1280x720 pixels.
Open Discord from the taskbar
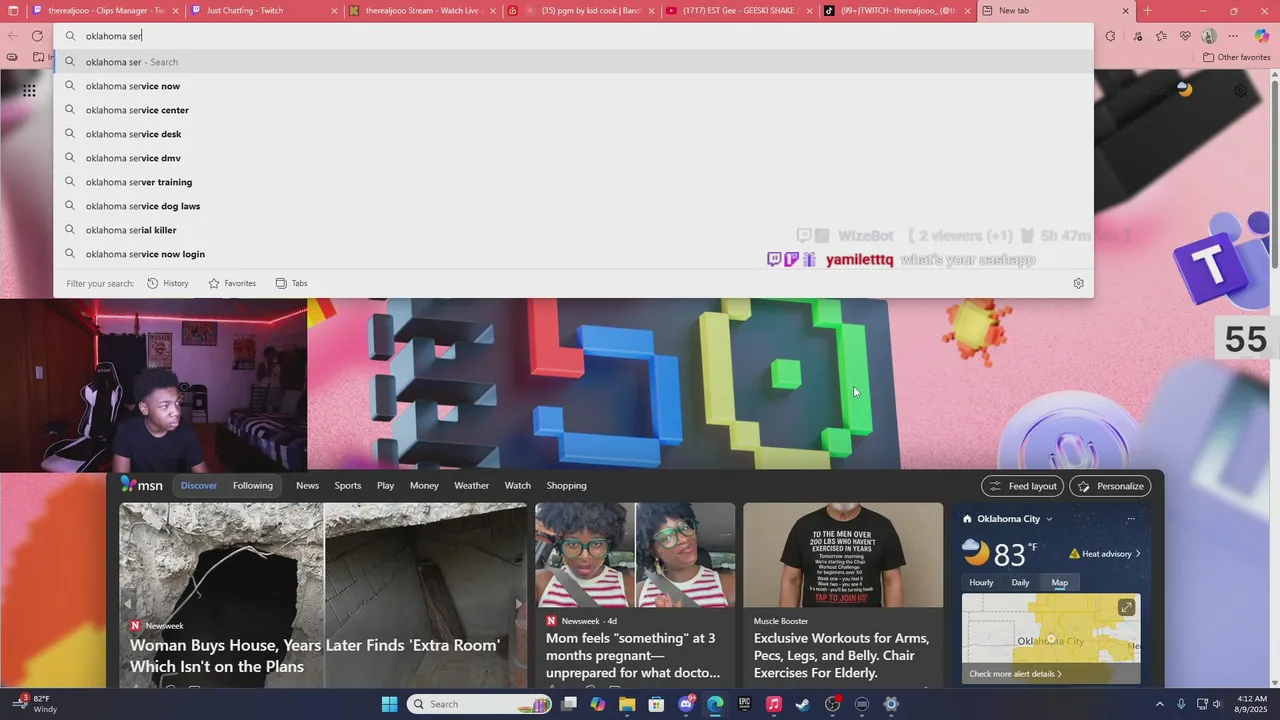686,704
